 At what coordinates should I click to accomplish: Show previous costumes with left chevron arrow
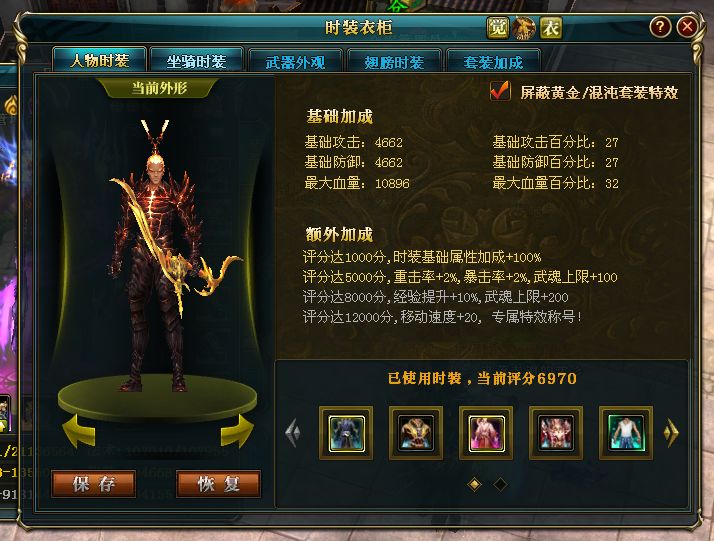coord(293,432)
